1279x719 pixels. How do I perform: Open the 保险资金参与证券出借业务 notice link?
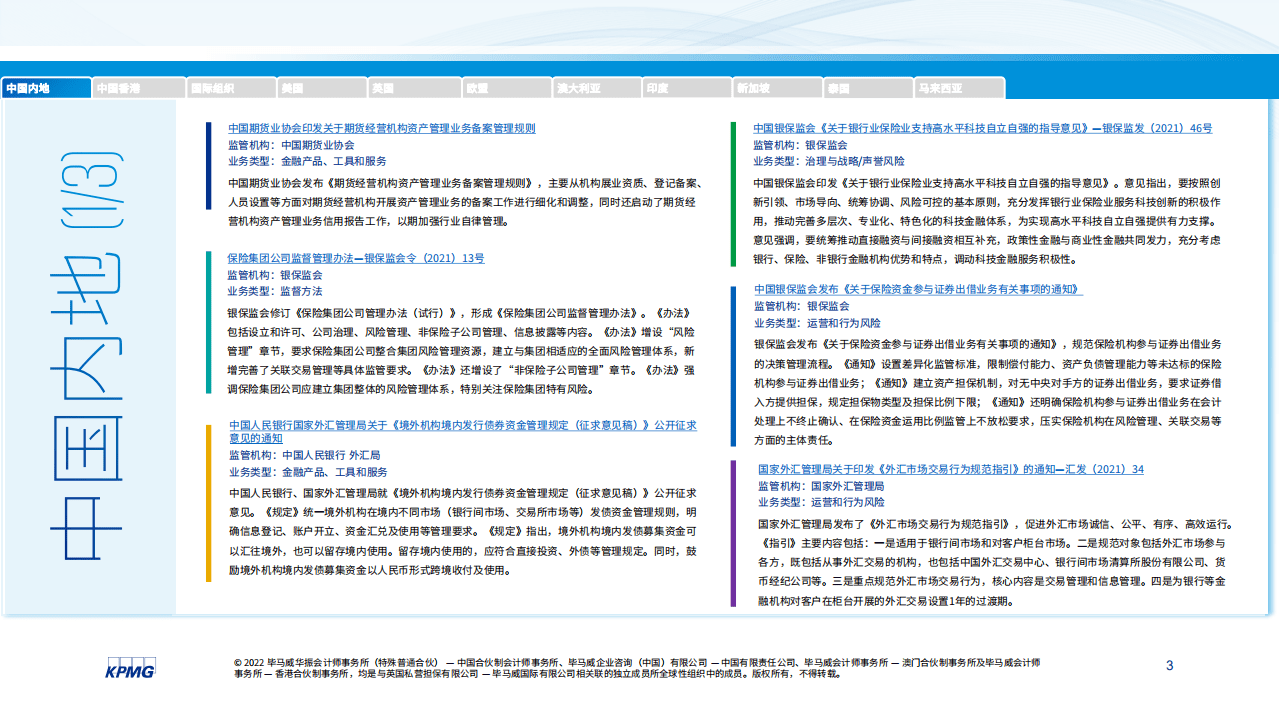(x=918, y=290)
